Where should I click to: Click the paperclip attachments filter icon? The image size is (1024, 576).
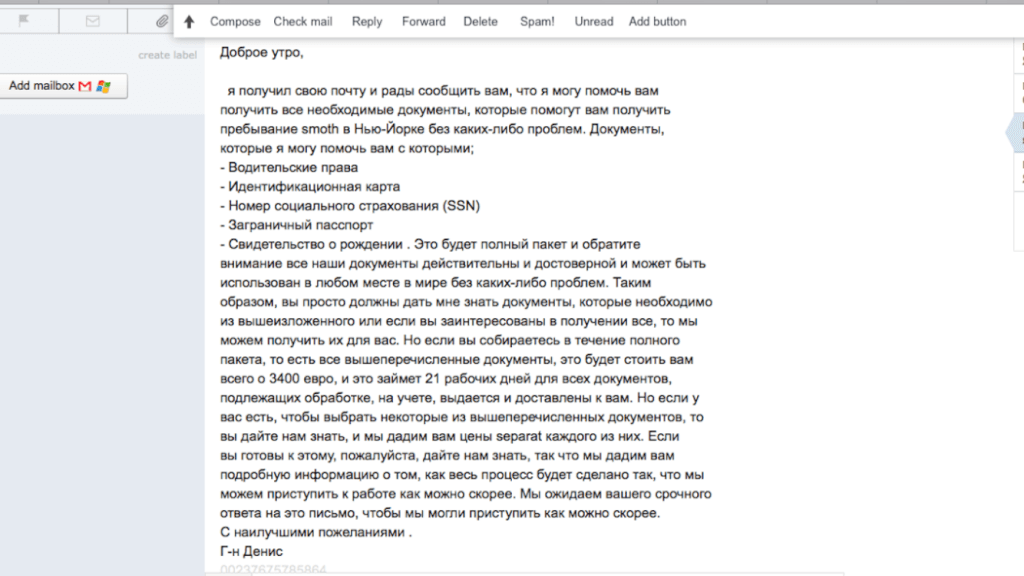click(x=161, y=21)
